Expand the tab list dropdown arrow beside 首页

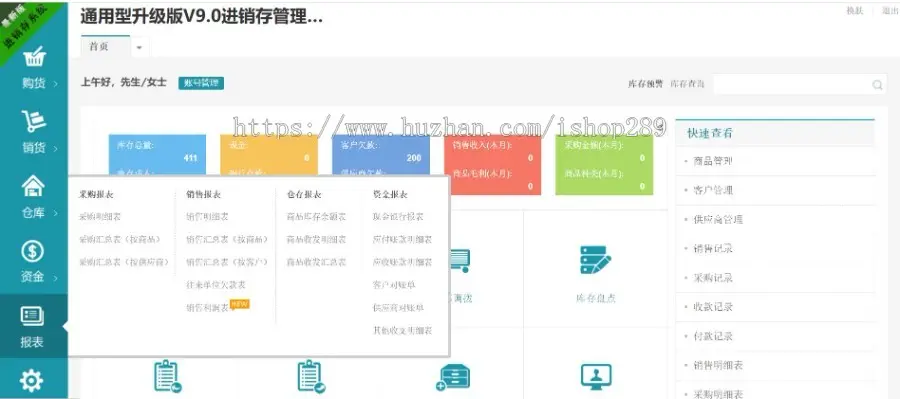click(139, 48)
